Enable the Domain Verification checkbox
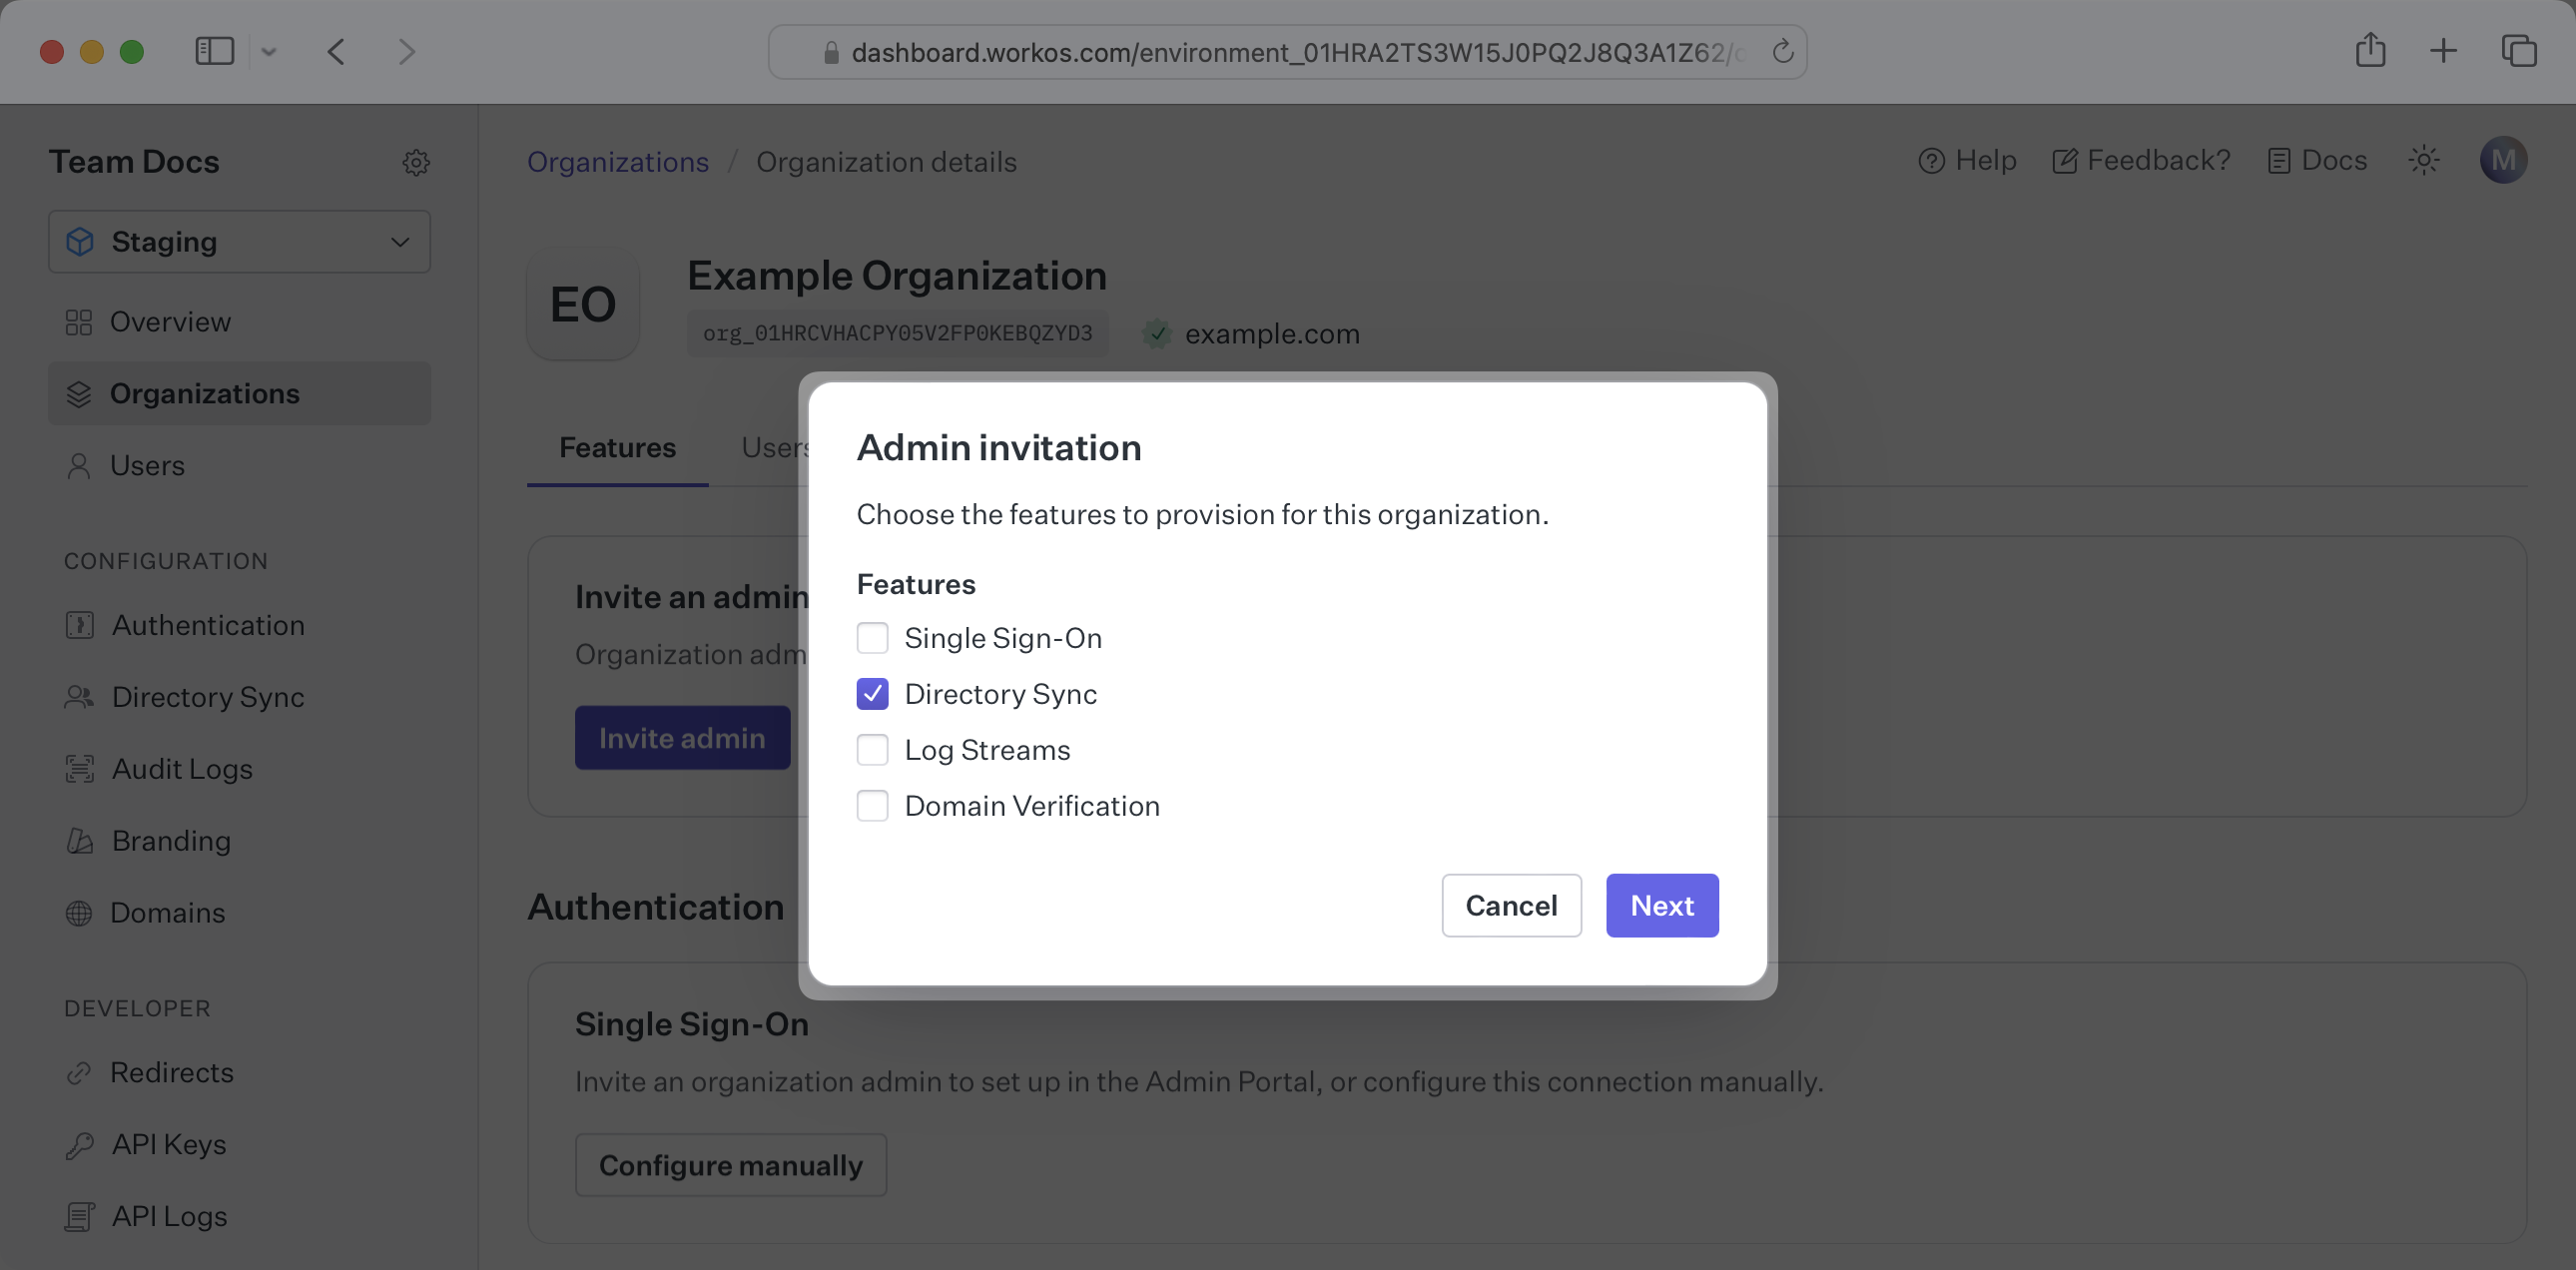 [871, 805]
